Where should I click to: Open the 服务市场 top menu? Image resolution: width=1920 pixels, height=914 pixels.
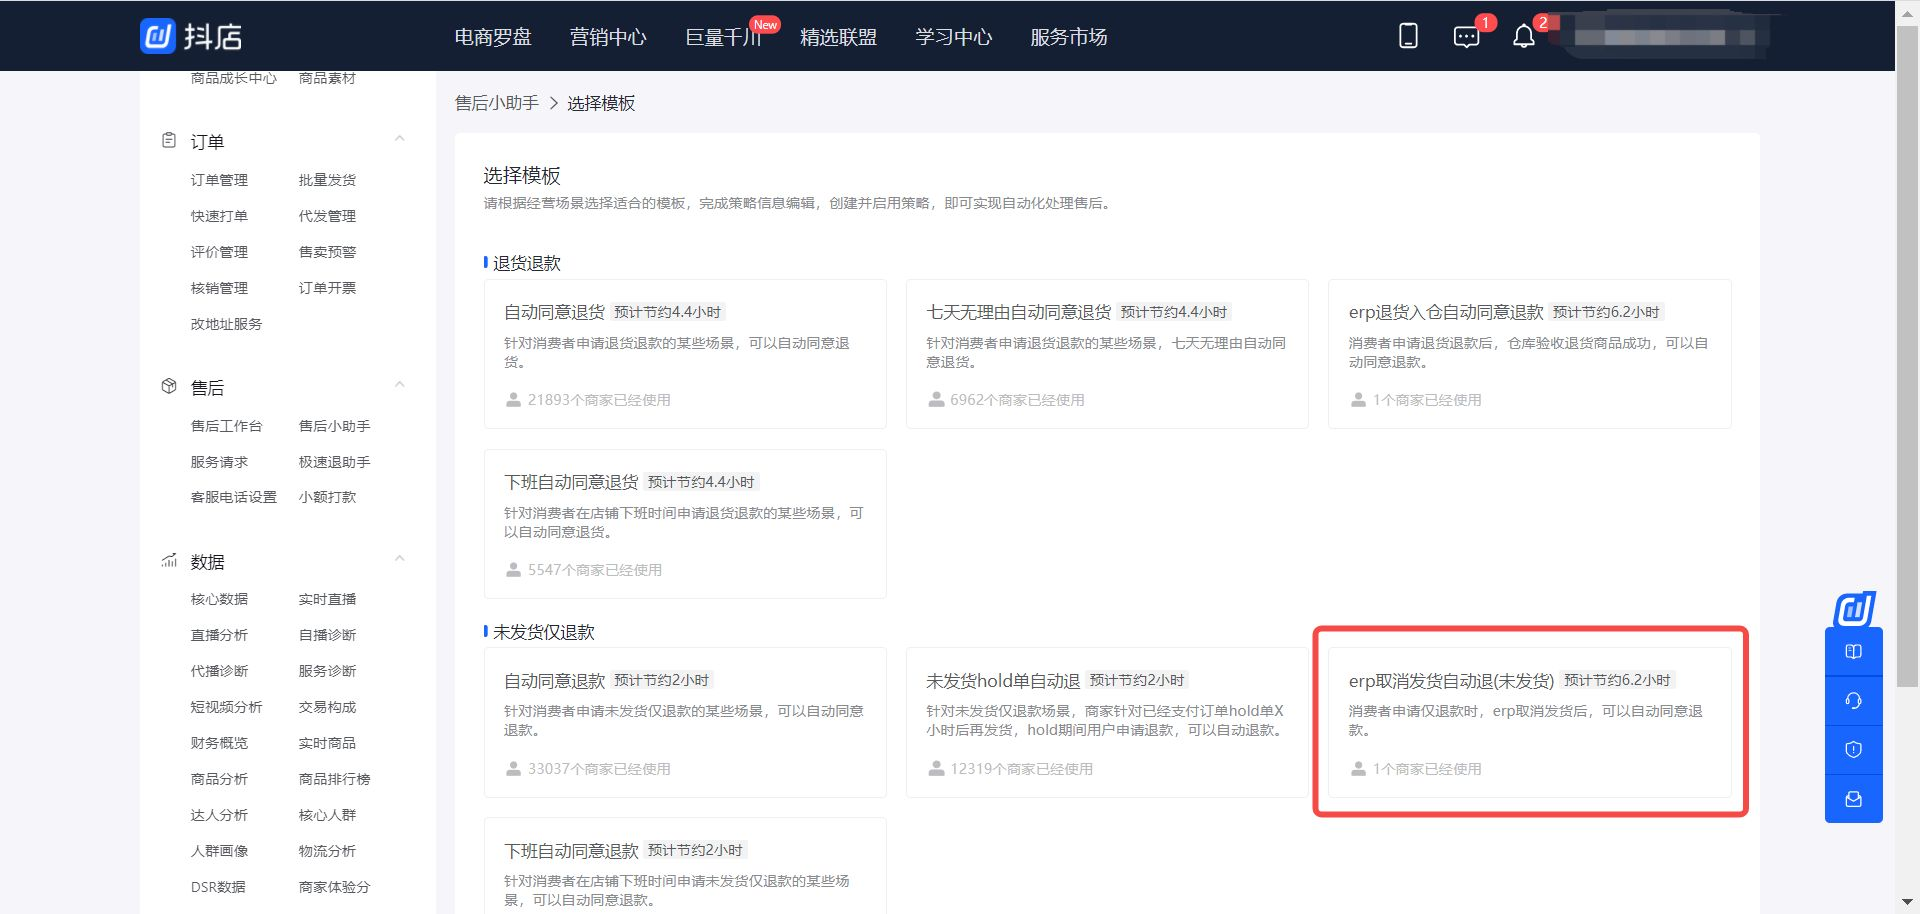coord(1068,37)
